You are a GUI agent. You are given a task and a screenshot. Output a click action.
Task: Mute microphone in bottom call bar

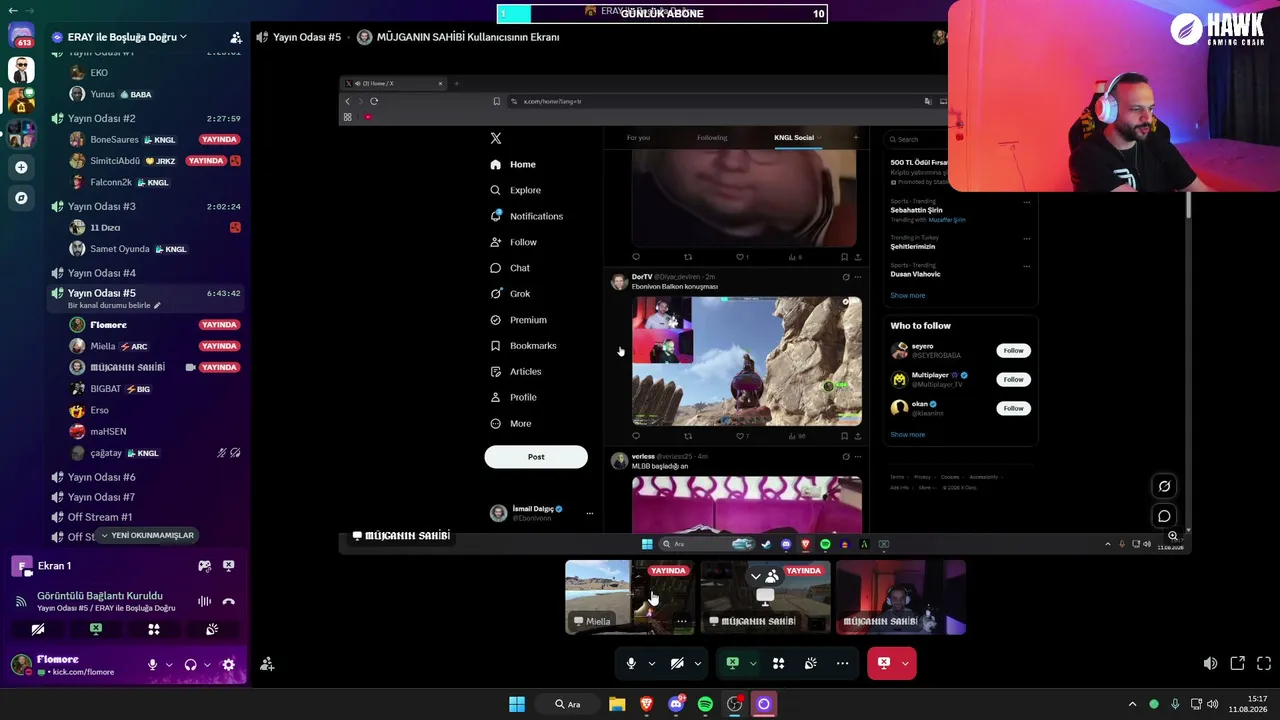coord(631,663)
